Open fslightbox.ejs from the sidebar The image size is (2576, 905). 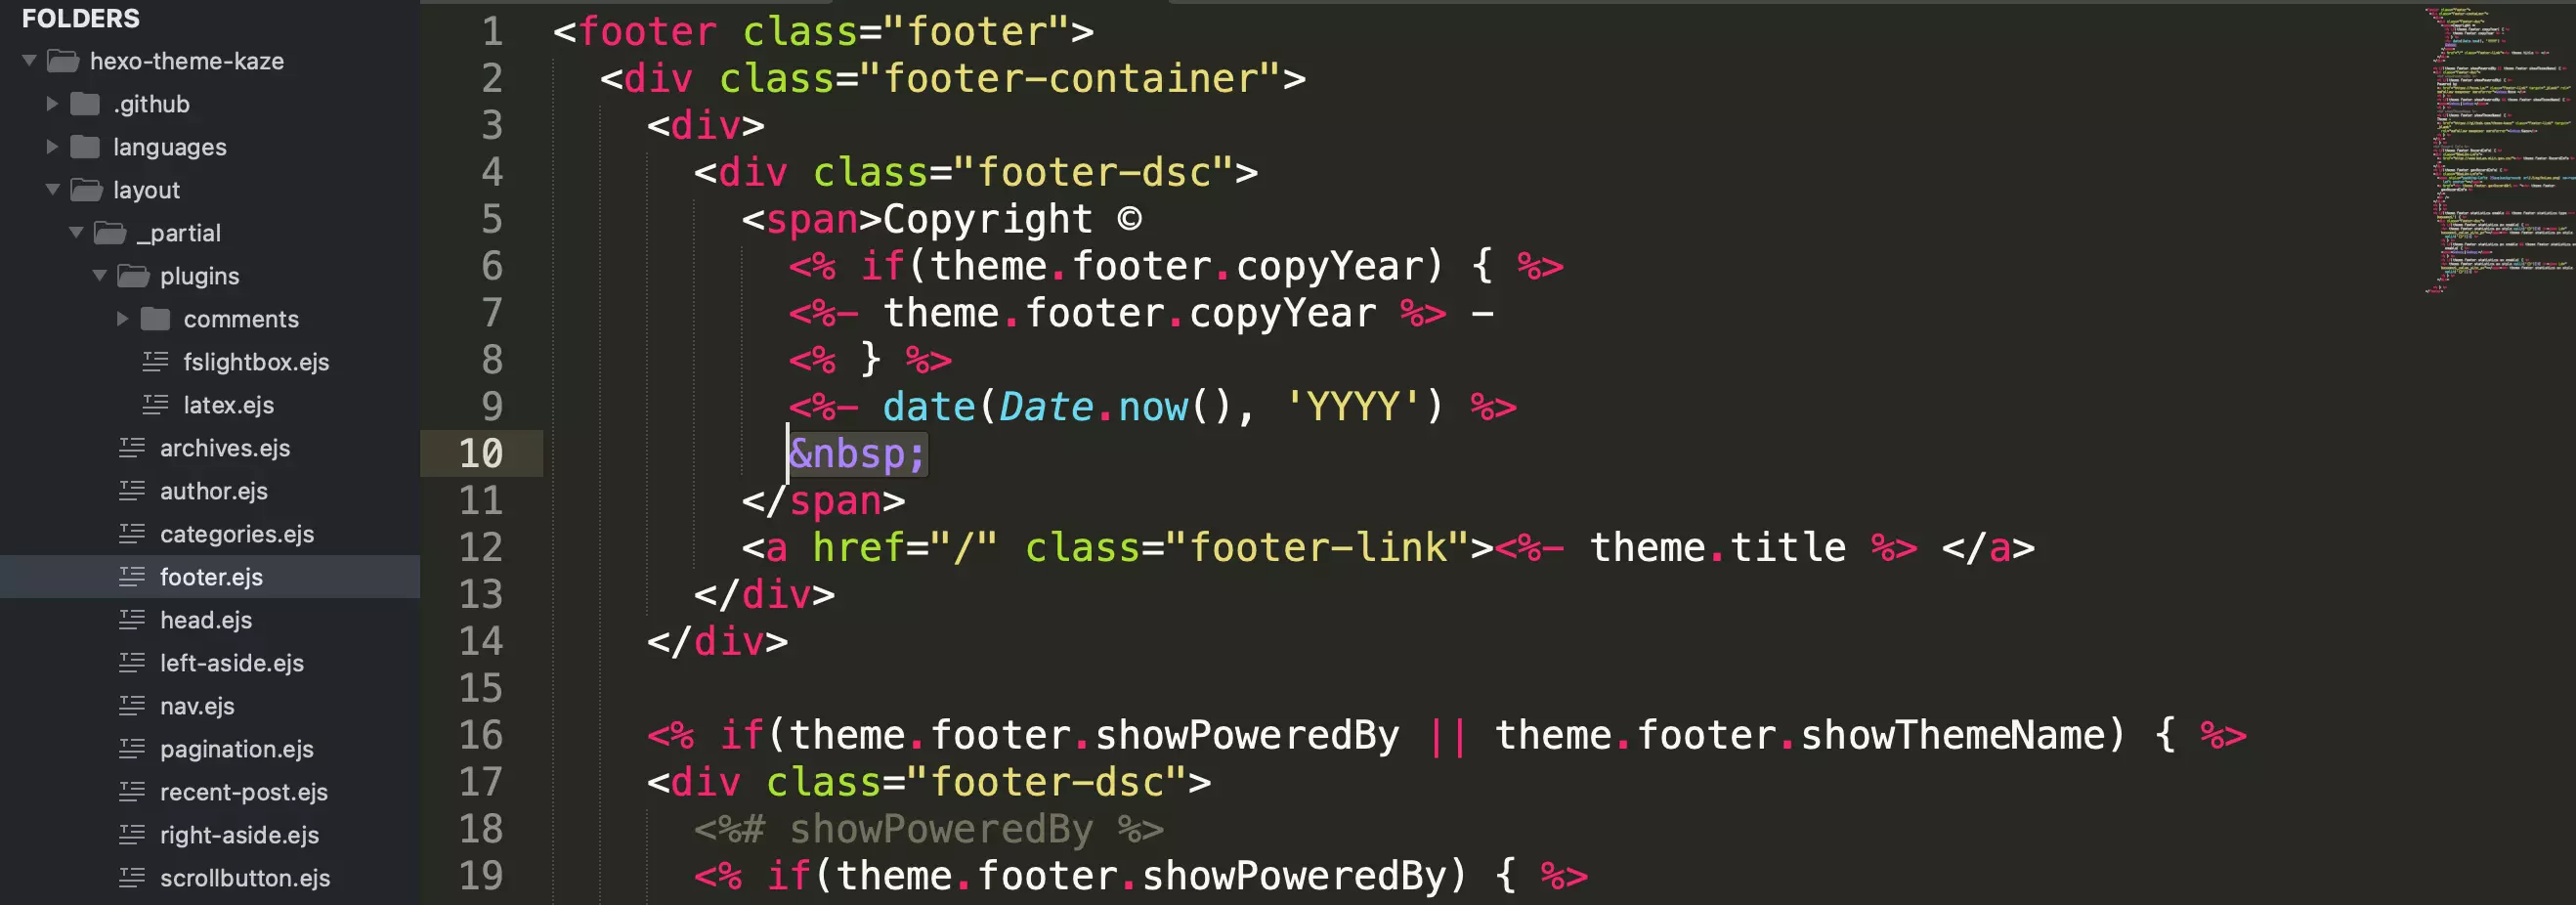256,362
